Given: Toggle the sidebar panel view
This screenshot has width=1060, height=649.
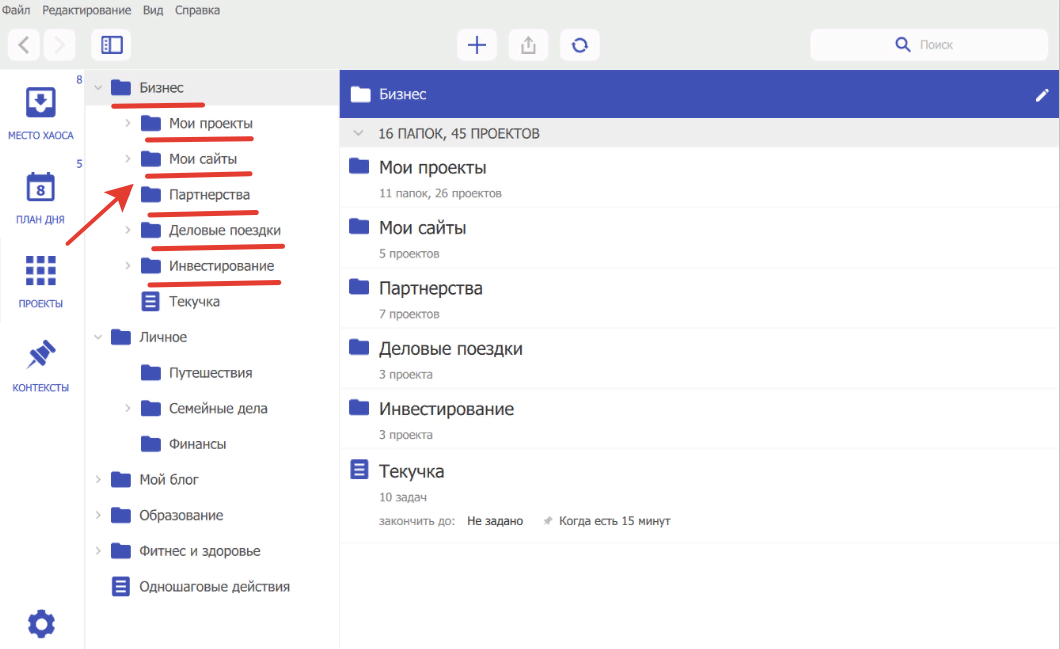Looking at the screenshot, I should click(110, 44).
